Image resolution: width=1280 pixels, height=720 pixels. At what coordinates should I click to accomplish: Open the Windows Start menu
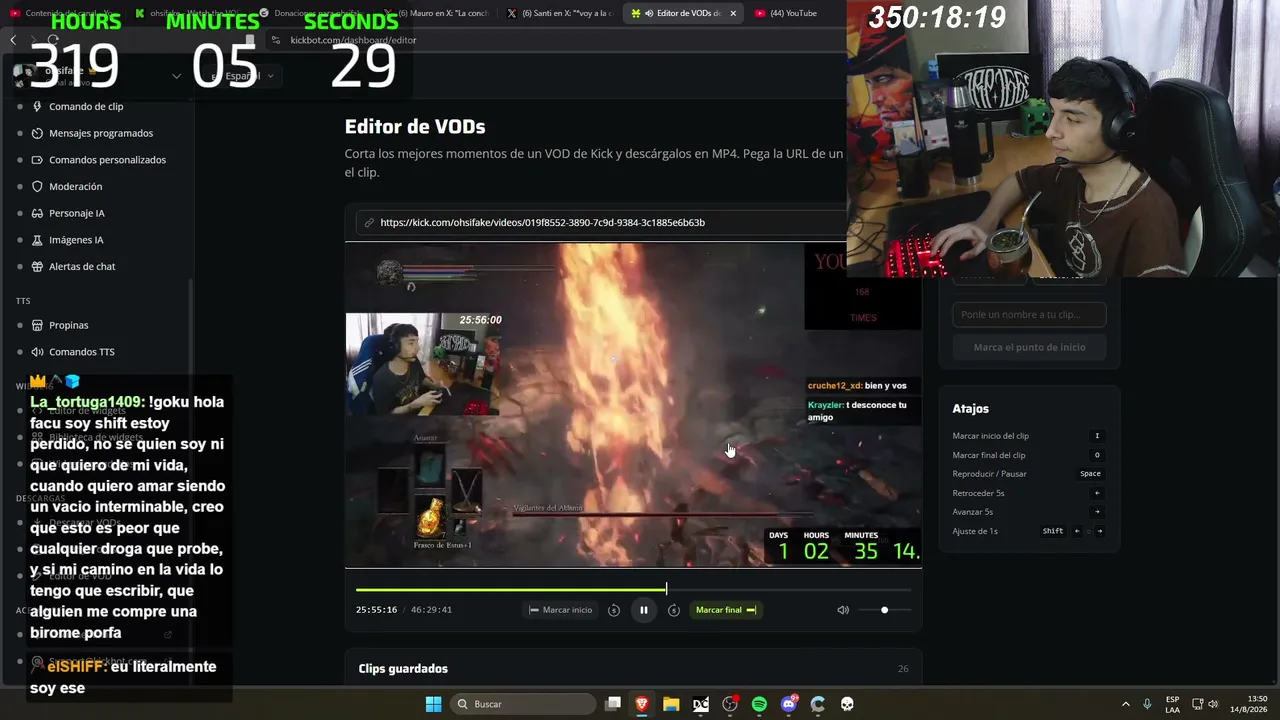[x=433, y=704]
